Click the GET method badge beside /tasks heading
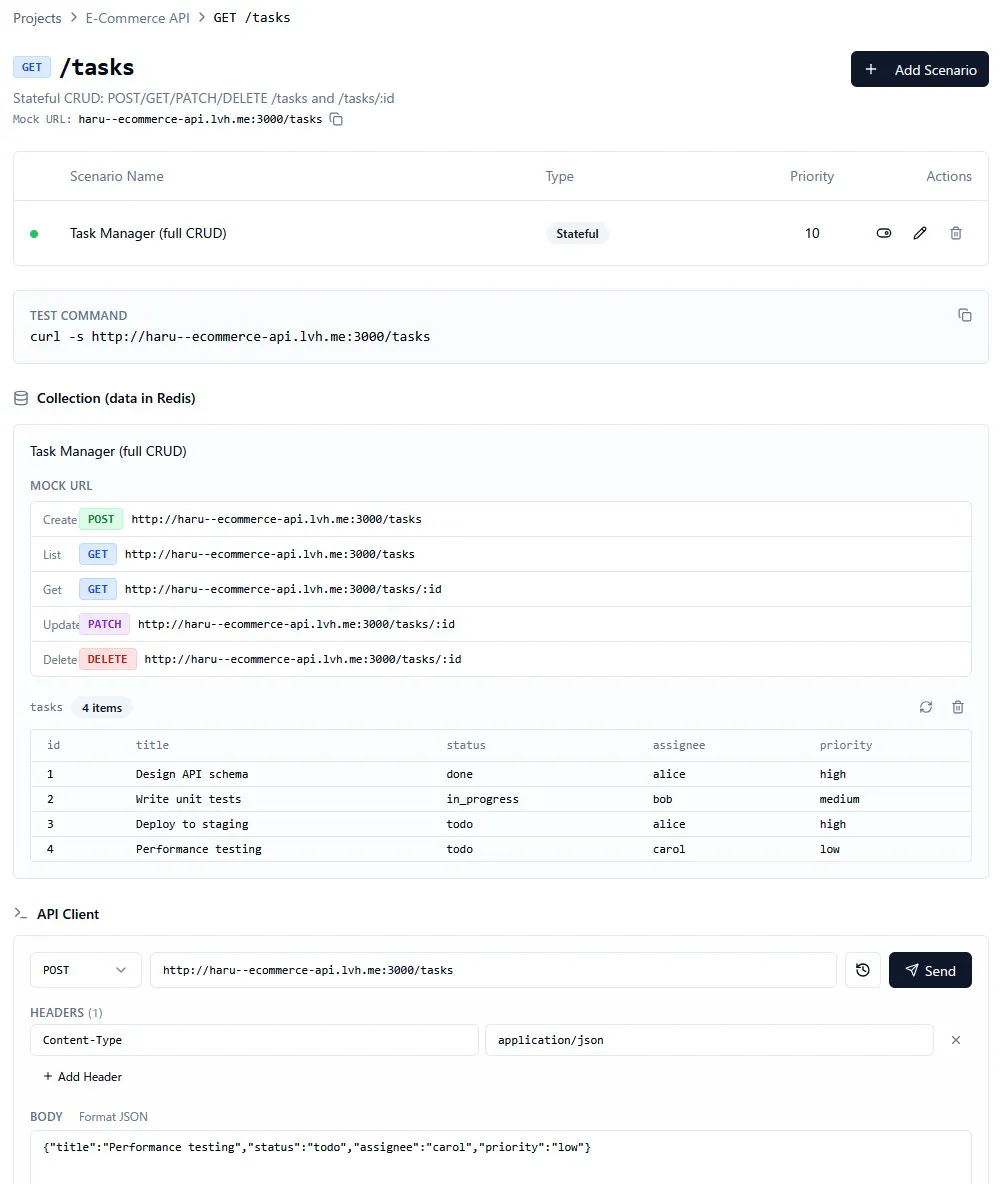 [32, 67]
